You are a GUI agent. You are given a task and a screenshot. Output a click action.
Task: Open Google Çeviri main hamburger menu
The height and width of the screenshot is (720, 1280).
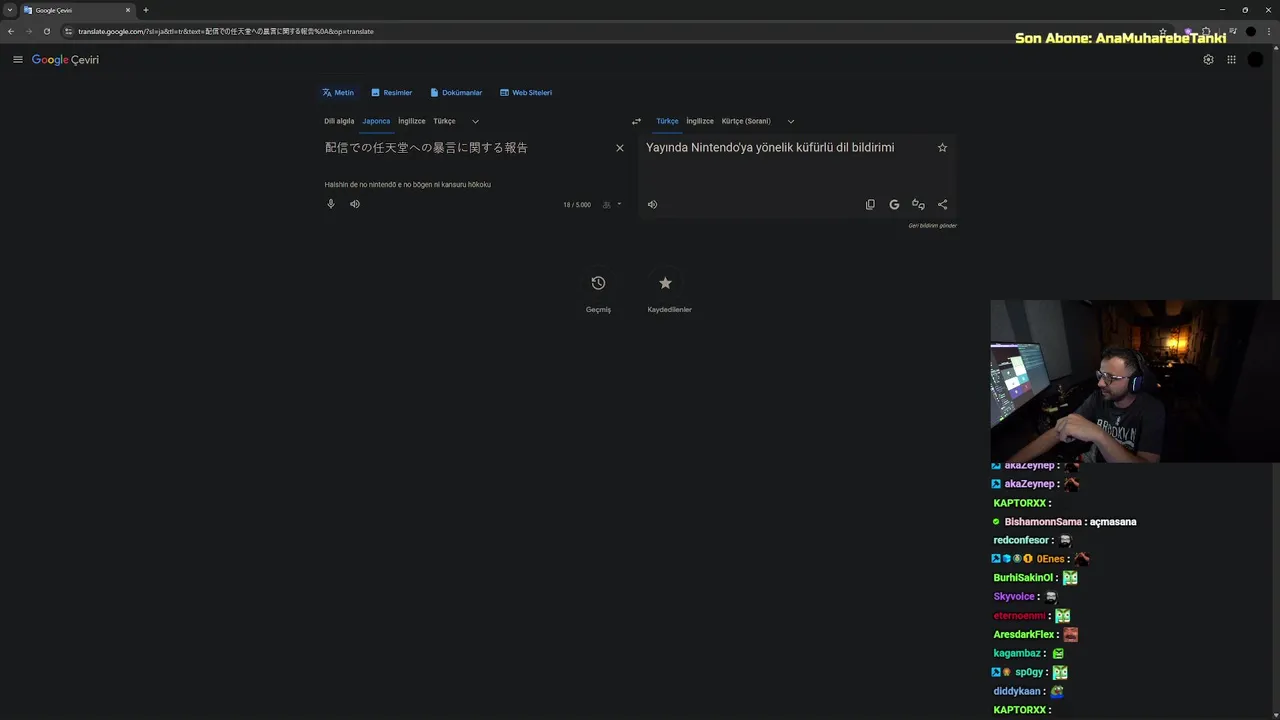pos(18,60)
